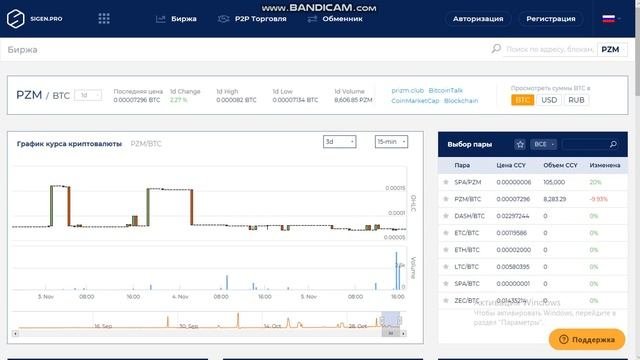Toggle favorites star filter in Выбор пары
The image size is (640, 360).
click(520, 144)
